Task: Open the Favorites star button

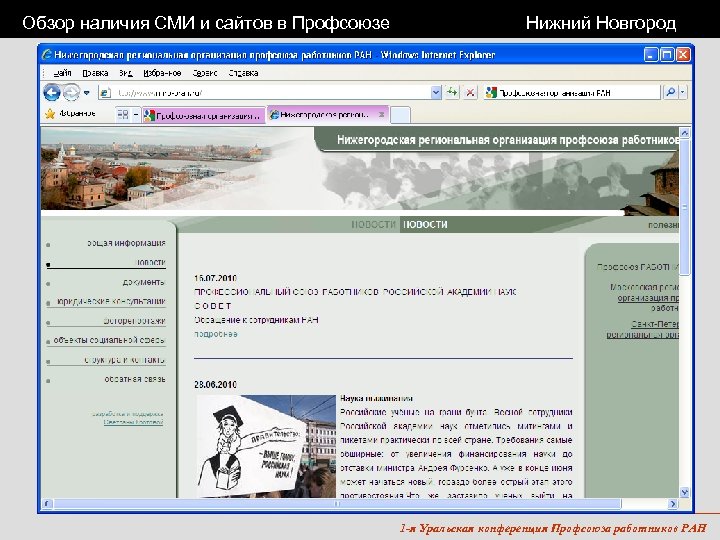Action: coord(70,113)
